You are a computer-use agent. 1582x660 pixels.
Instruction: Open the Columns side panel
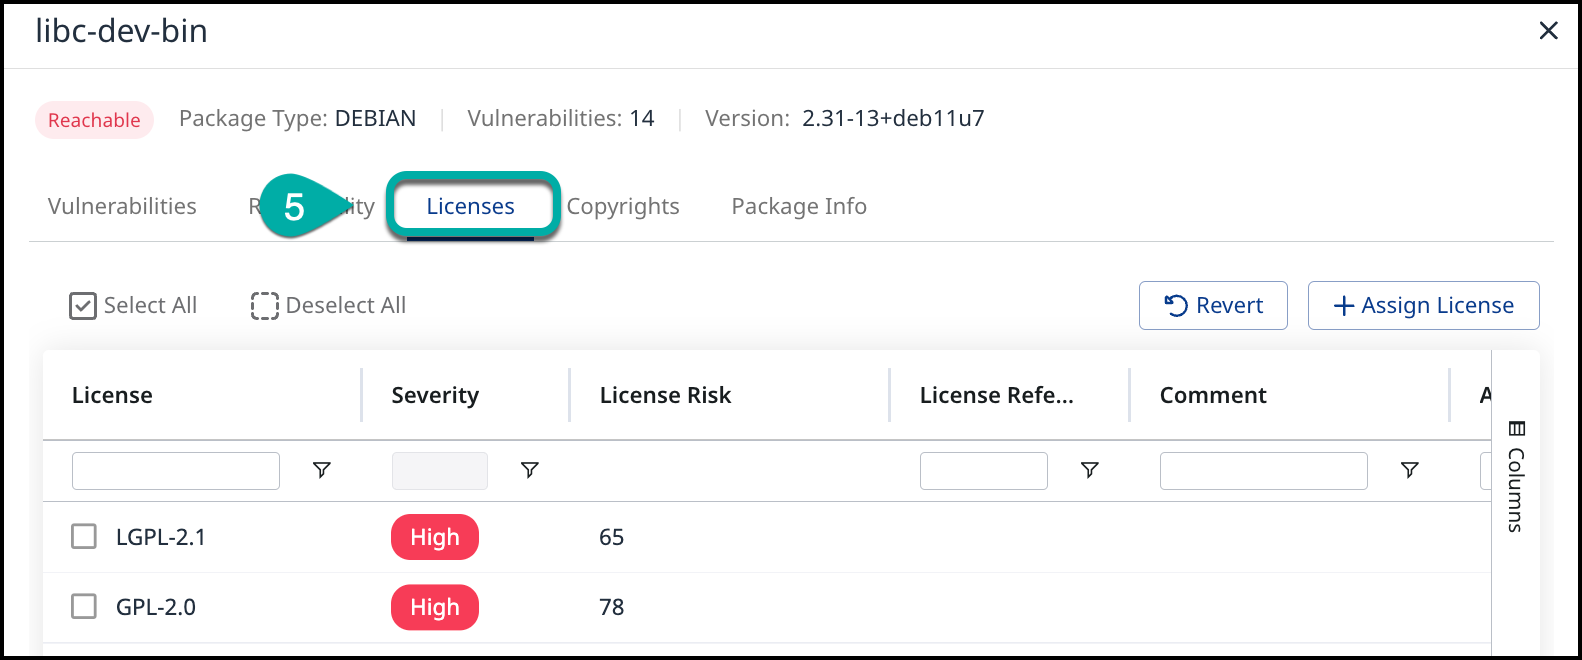tap(1516, 476)
